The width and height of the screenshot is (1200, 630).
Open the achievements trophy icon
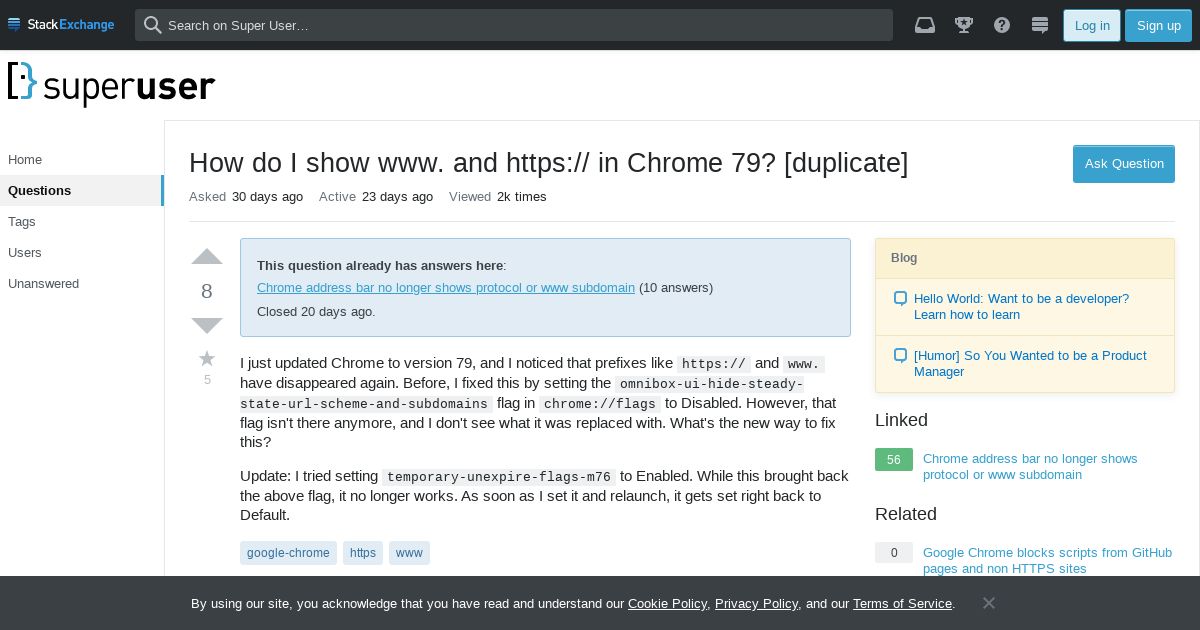(x=964, y=25)
